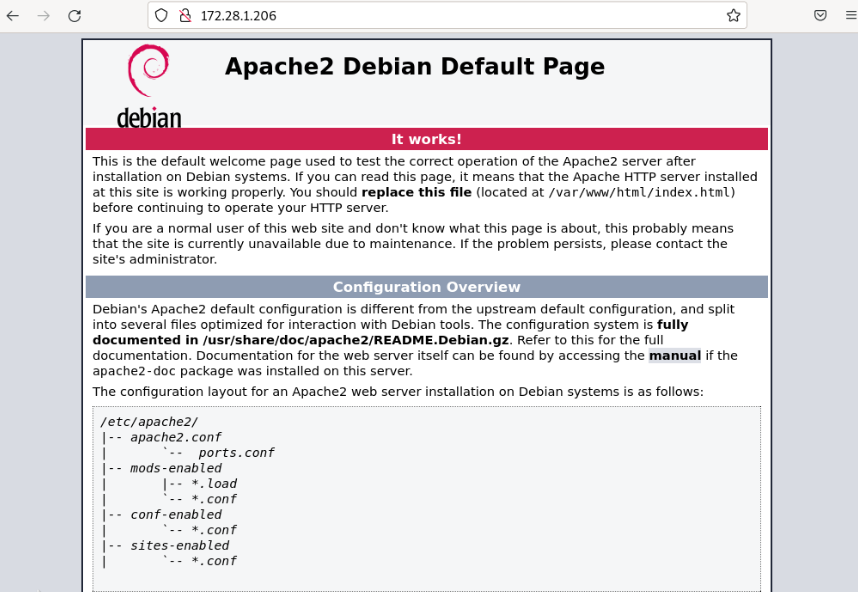Click the /usr/share/doc/apache2/README.Debian.gz path text
The image size is (858, 592).
coord(356,340)
